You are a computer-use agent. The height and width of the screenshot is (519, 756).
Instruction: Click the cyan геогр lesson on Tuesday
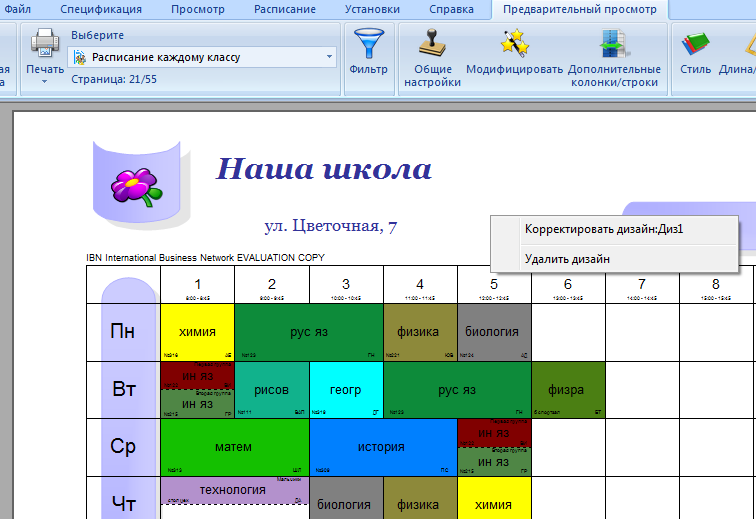346,390
